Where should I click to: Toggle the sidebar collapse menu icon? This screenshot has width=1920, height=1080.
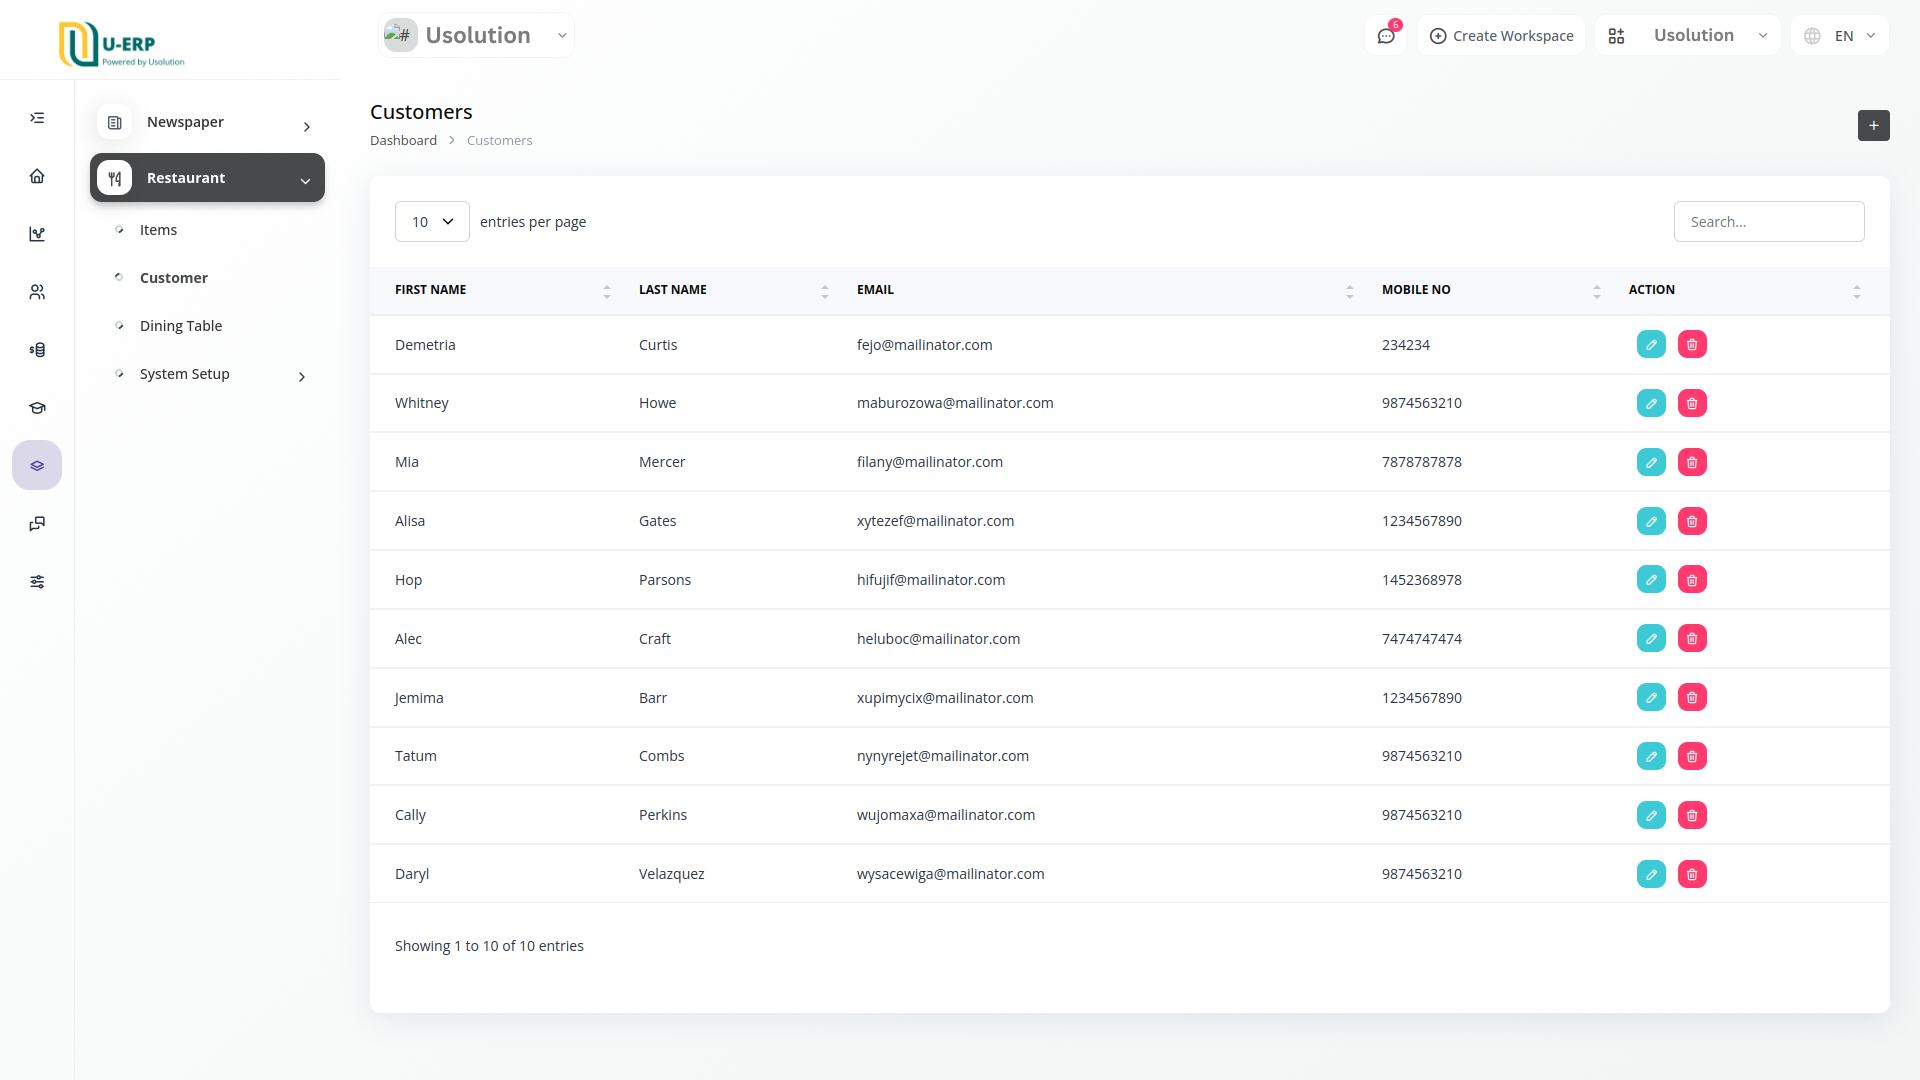point(37,118)
